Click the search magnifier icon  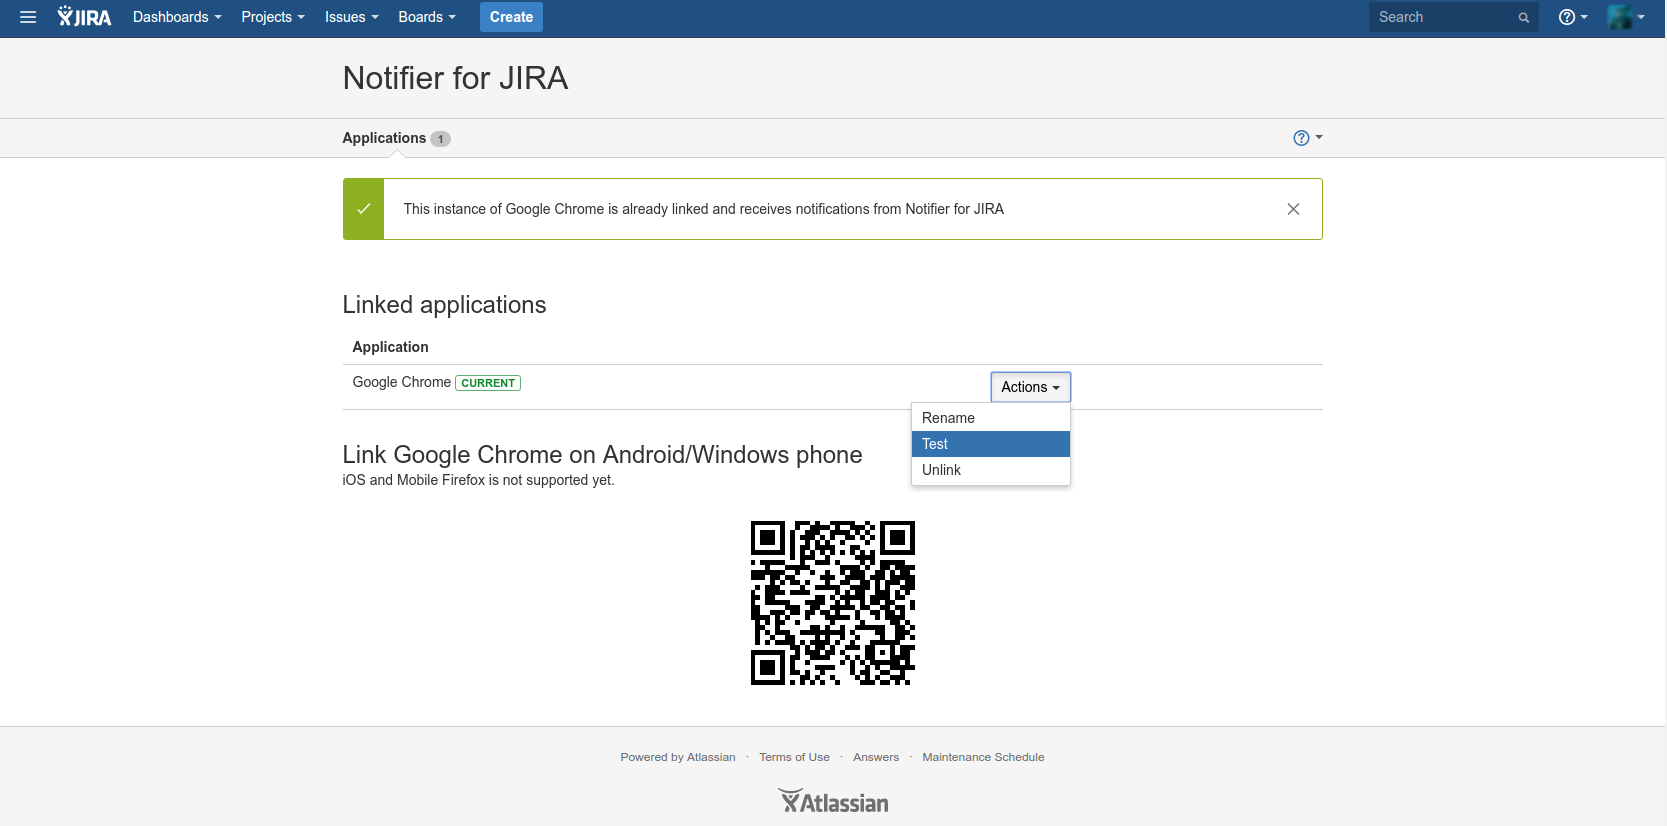tap(1524, 17)
